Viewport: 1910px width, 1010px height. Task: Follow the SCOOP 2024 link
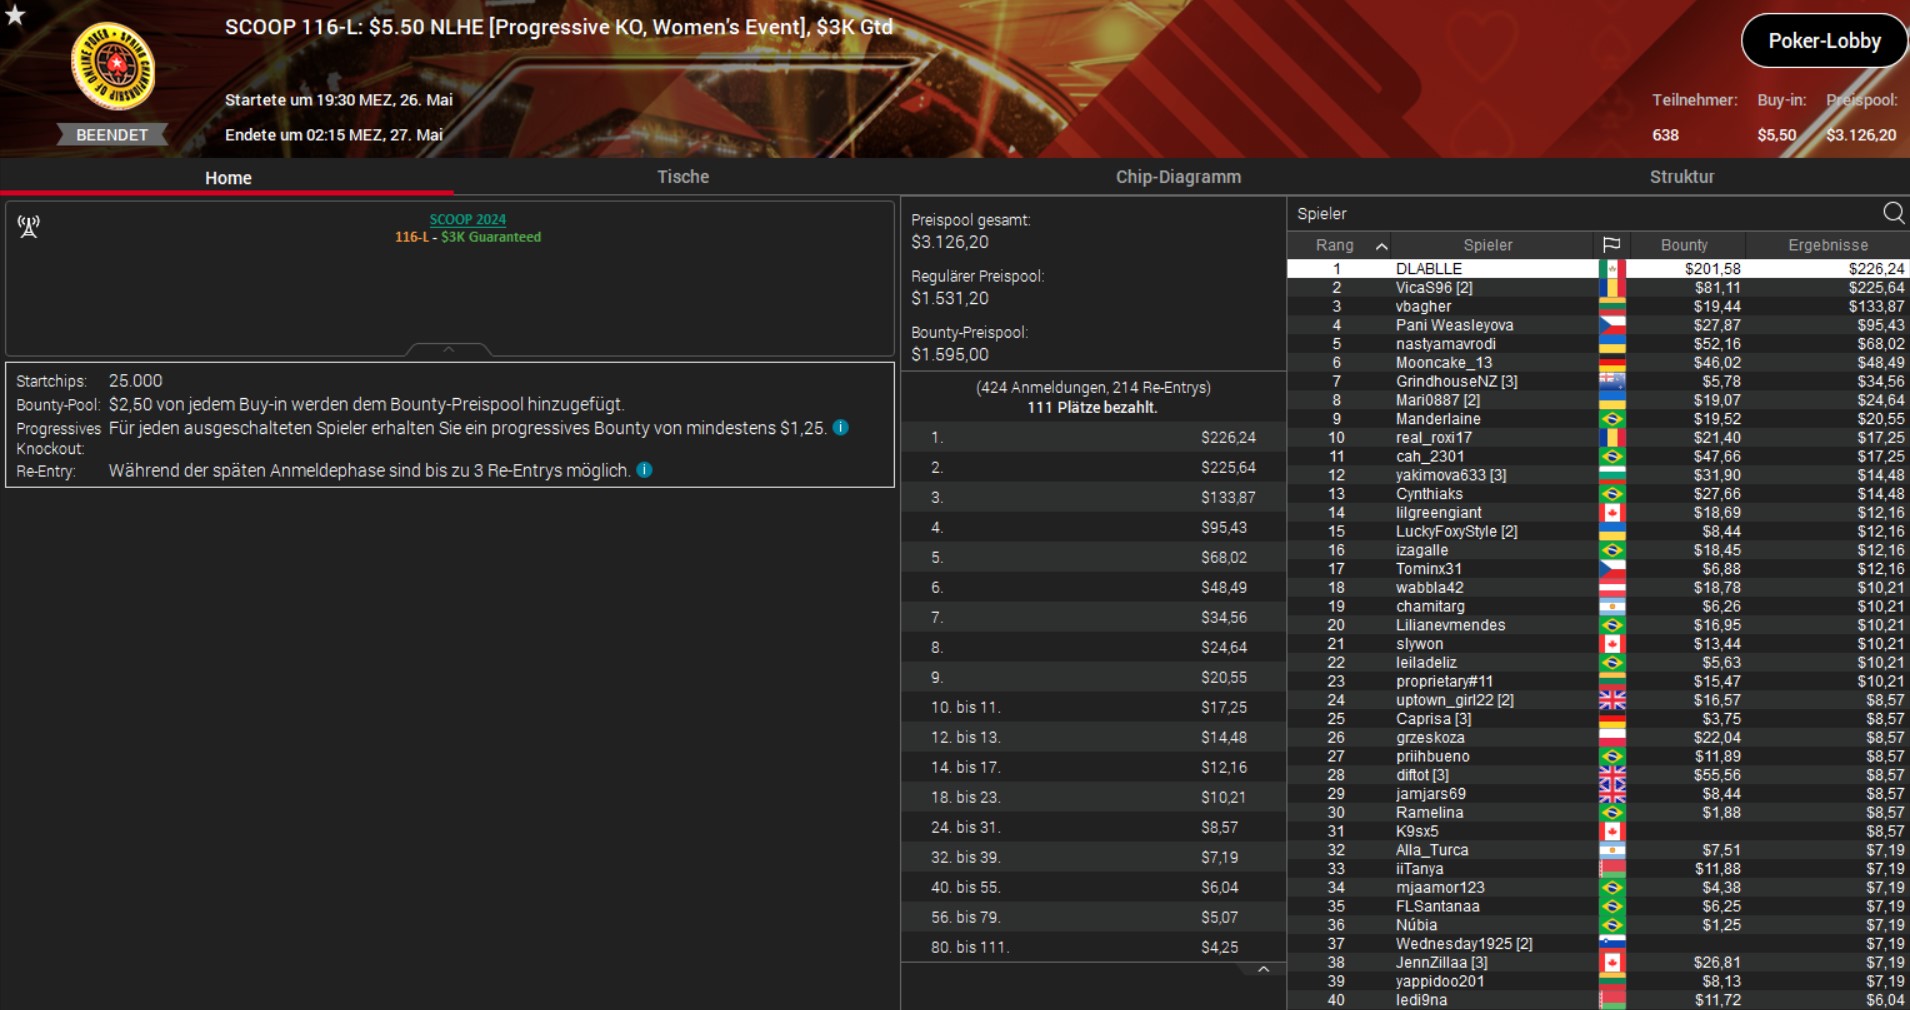[467, 219]
